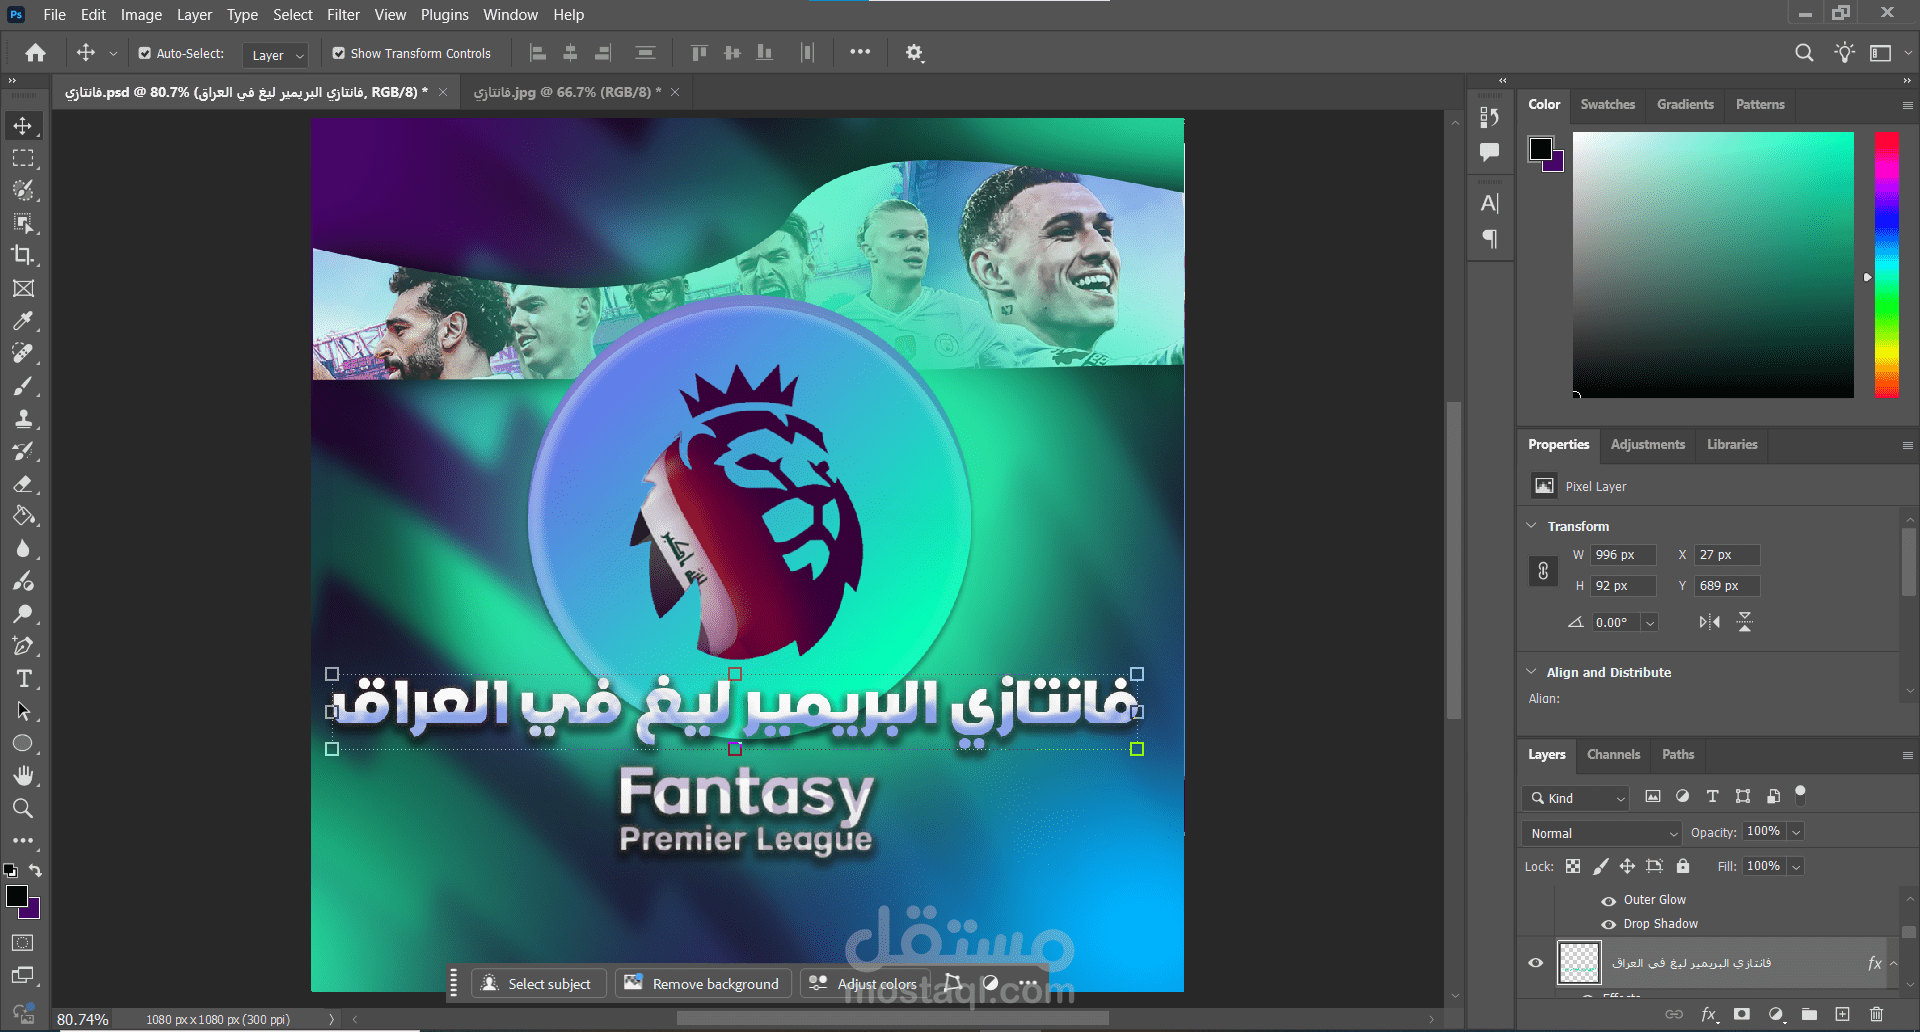
Task: Open the Search magnifier icon
Action: pyautogui.click(x=1804, y=53)
